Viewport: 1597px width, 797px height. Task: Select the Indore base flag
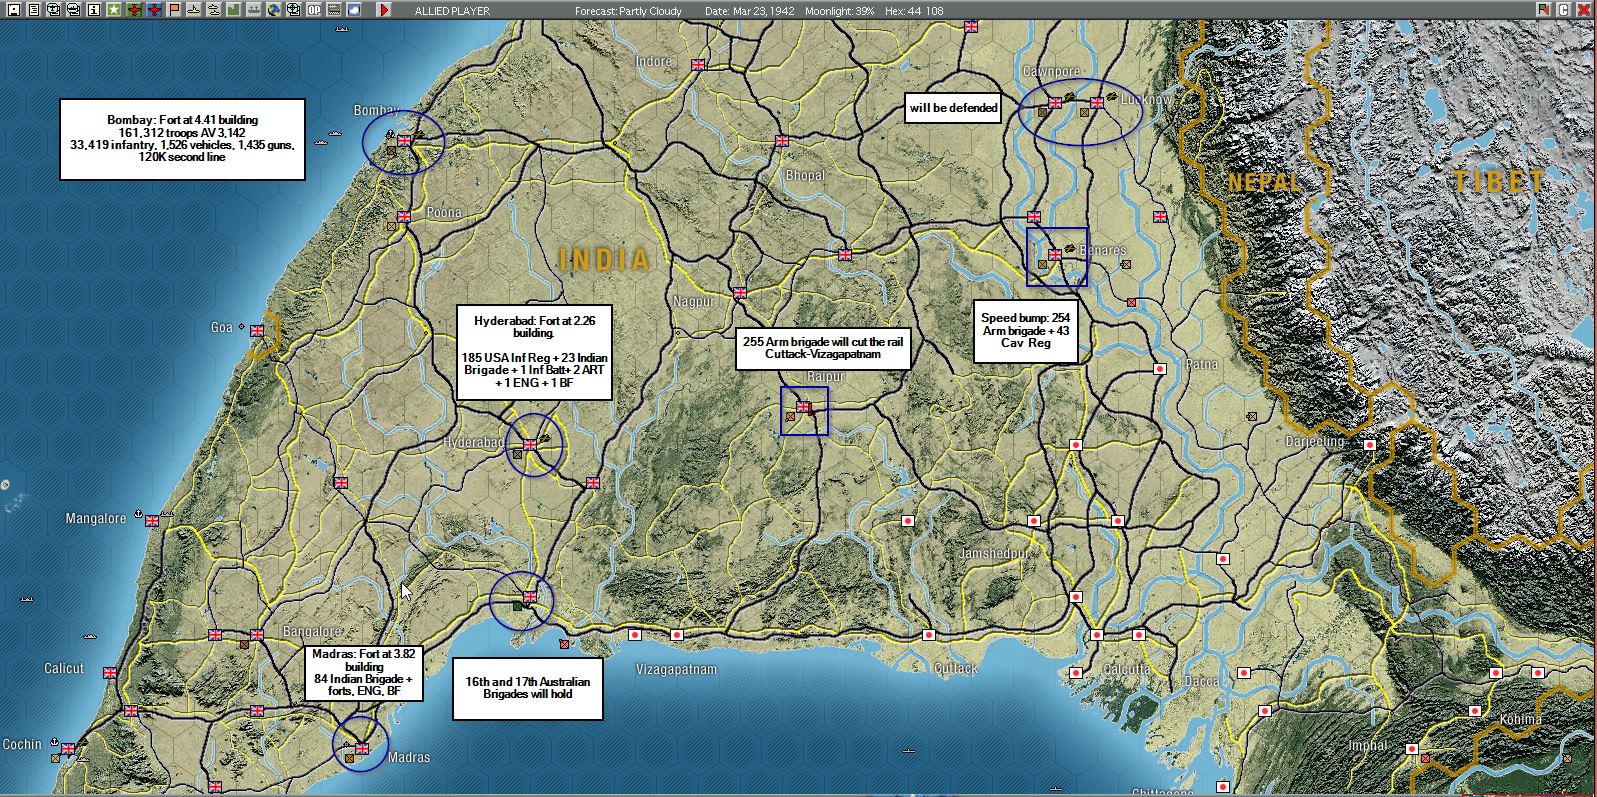[698, 64]
